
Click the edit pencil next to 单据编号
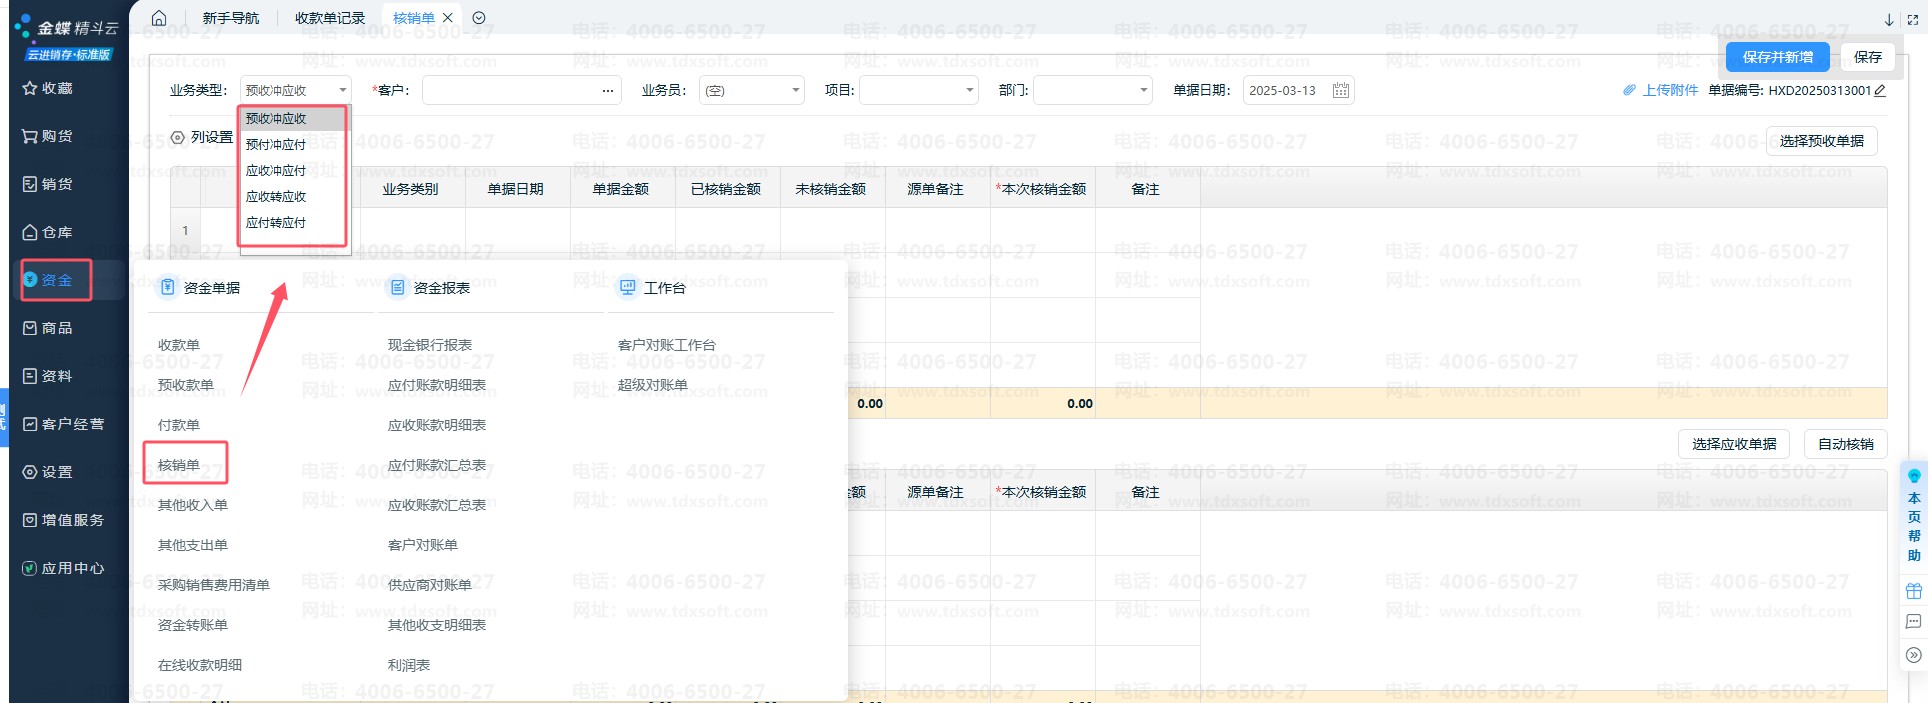point(1880,91)
